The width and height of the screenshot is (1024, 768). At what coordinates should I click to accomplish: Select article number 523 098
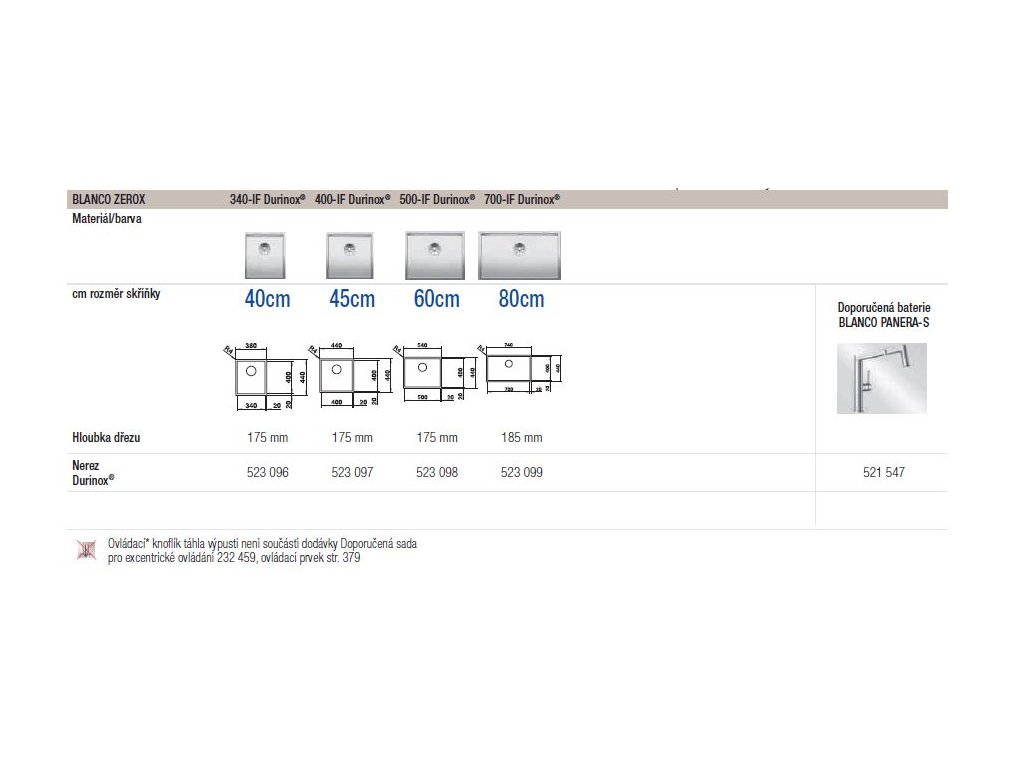click(437, 472)
